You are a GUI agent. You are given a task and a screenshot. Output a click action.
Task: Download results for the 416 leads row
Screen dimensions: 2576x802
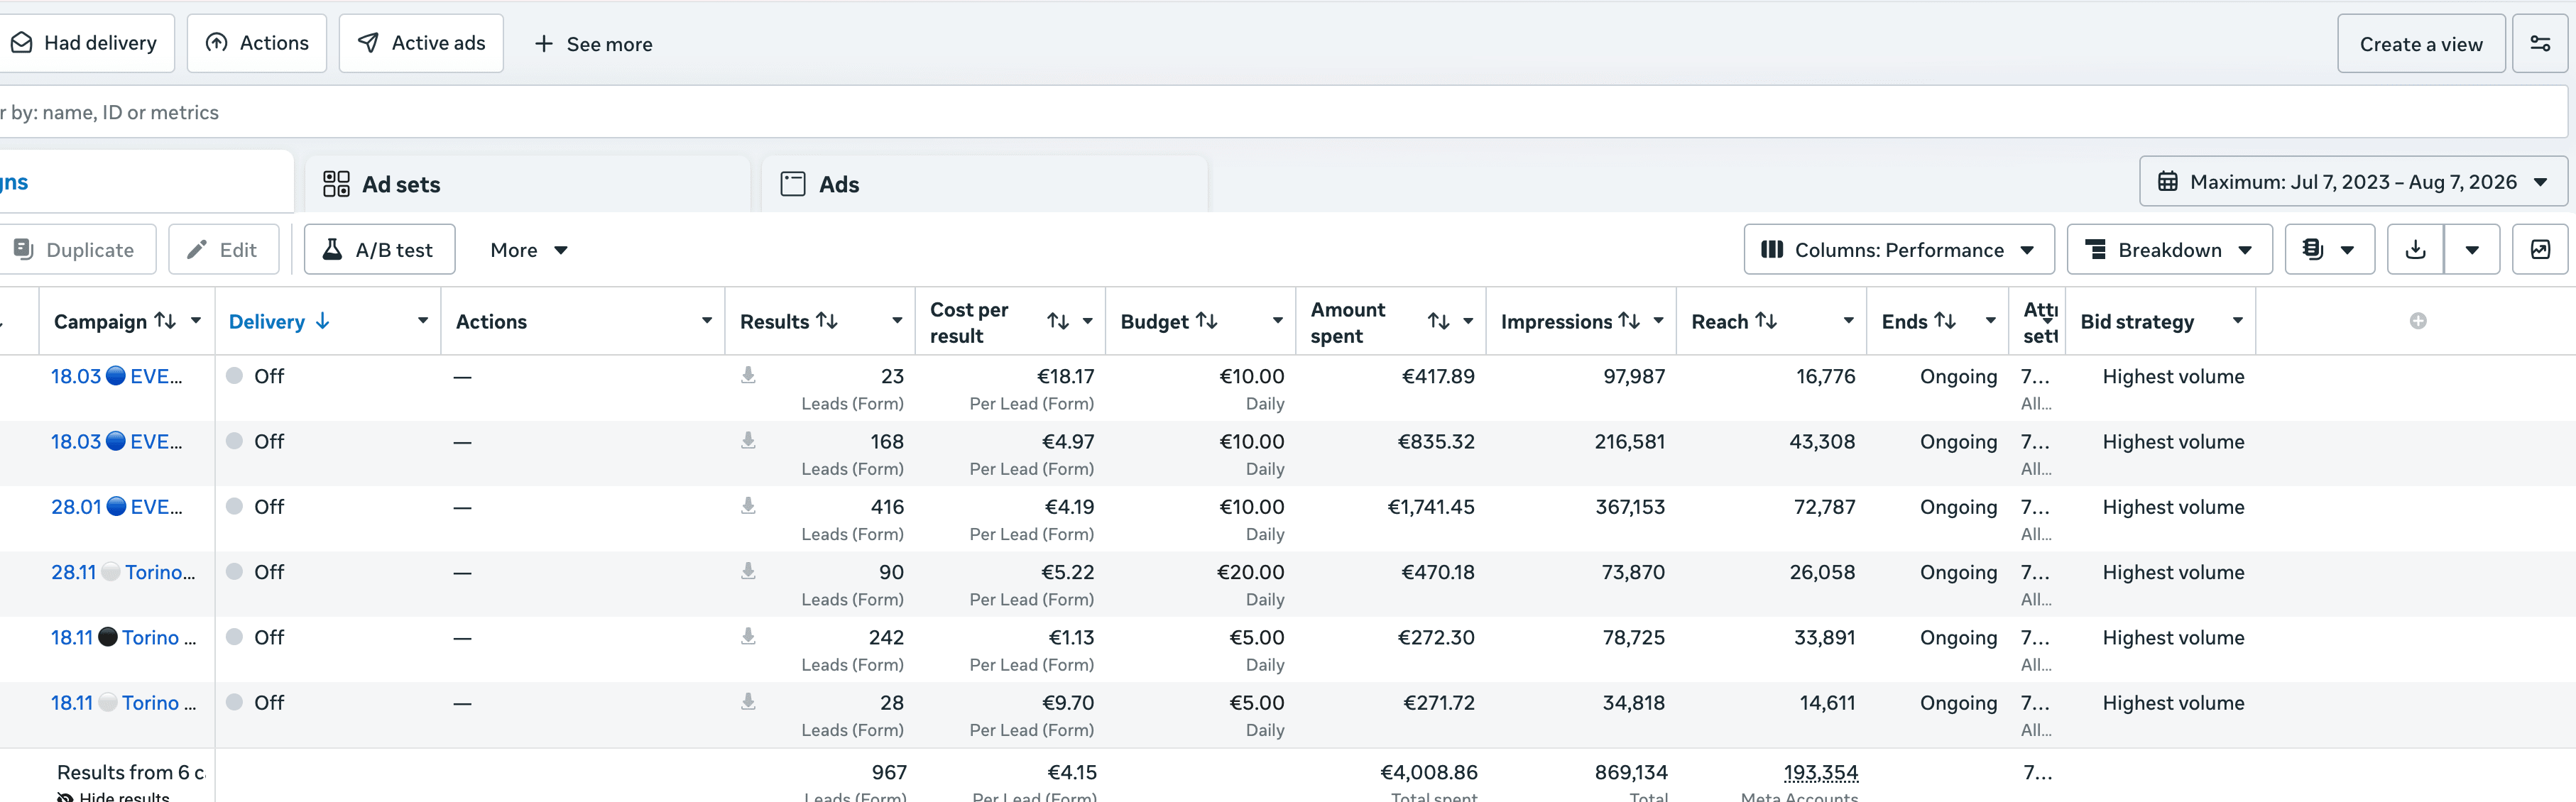748,506
